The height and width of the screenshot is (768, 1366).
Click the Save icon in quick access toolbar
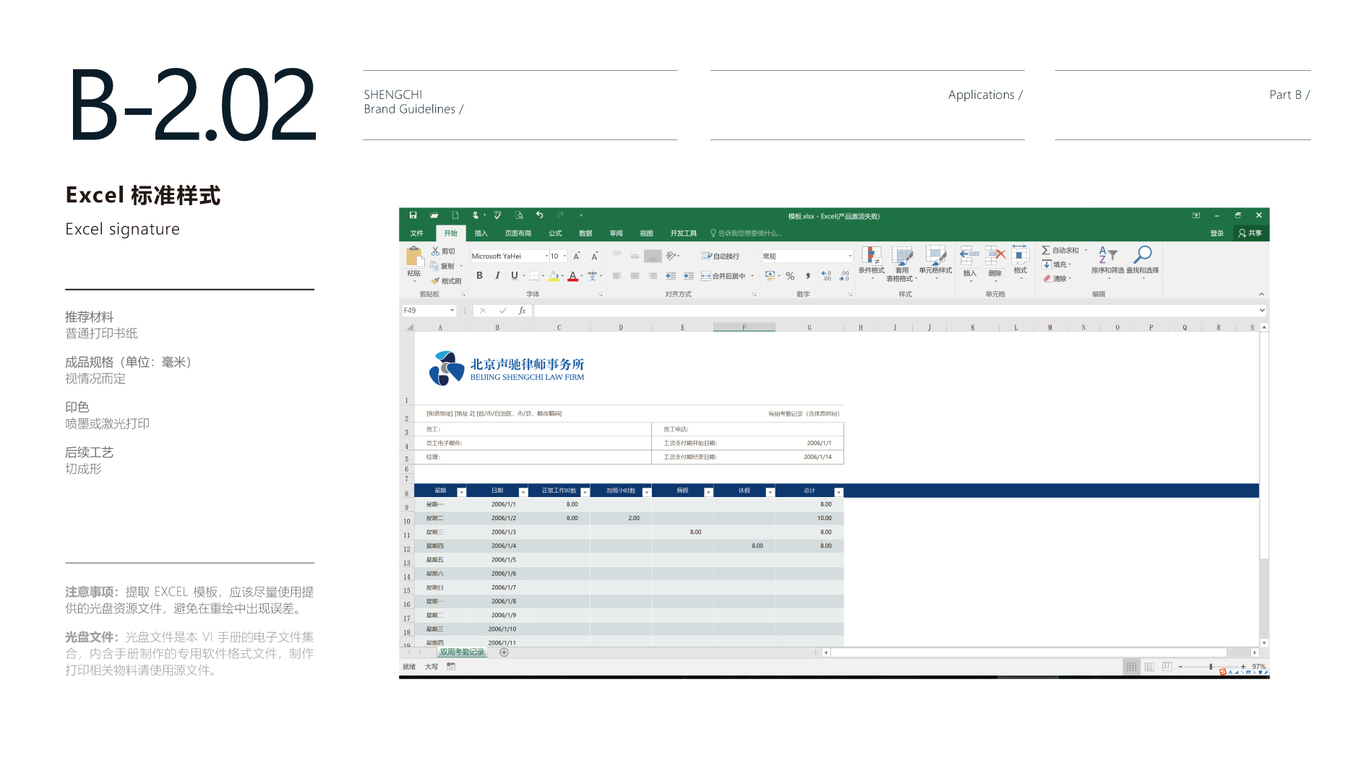(413, 215)
